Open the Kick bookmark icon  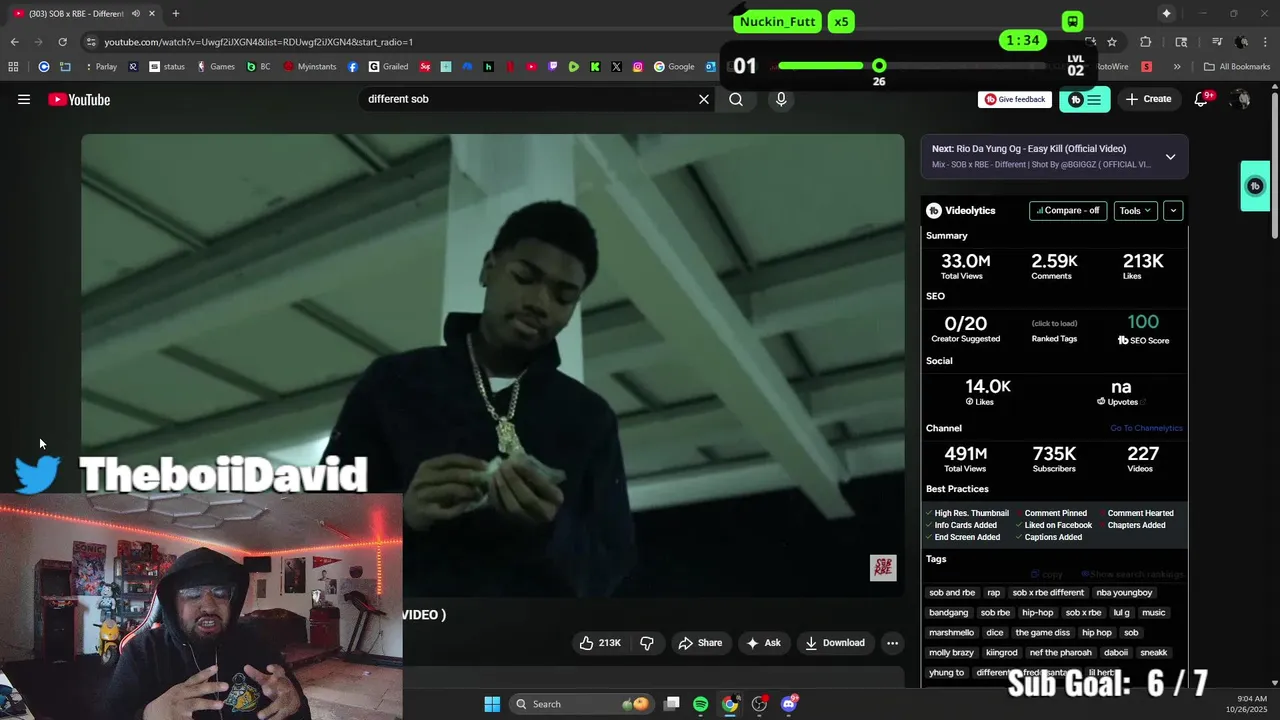click(595, 67)
